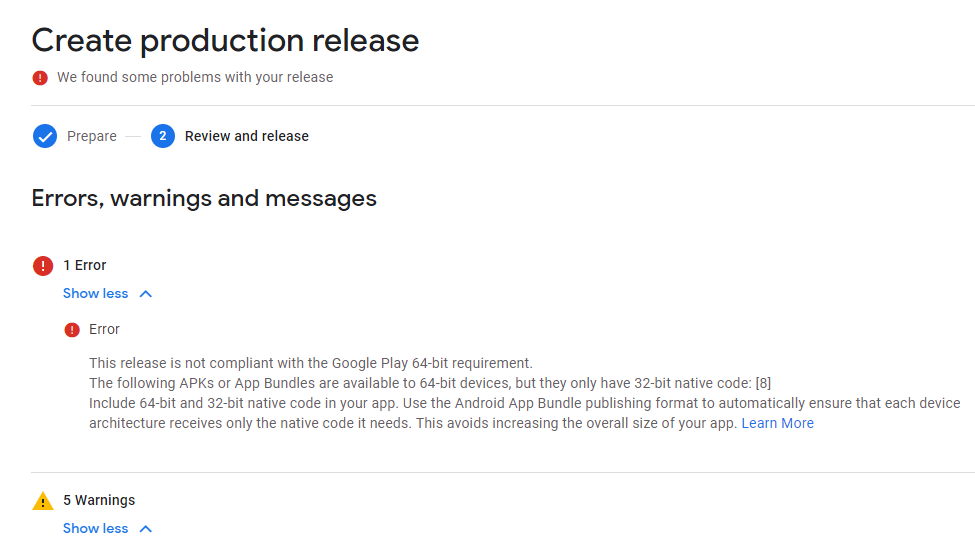The height and width of the screenshot is (545, 975).
Task: Click the "Error" item label text
Action: tap(104, 329)
